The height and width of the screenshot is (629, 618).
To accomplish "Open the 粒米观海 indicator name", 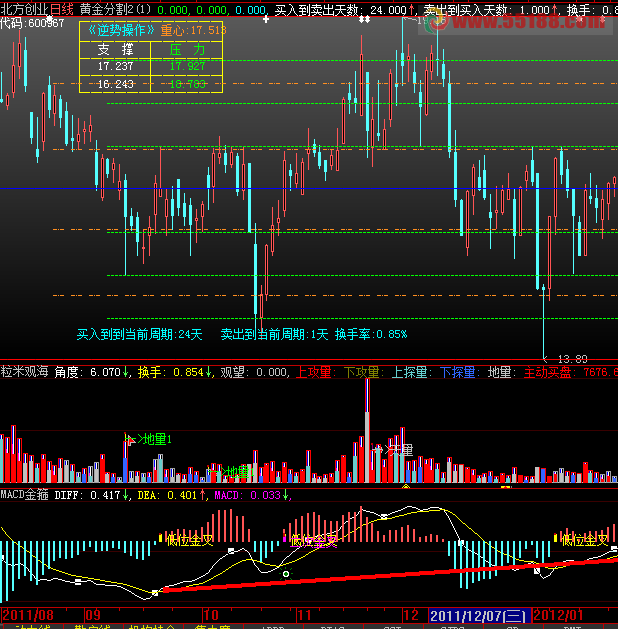I will [x=24, y=372].
